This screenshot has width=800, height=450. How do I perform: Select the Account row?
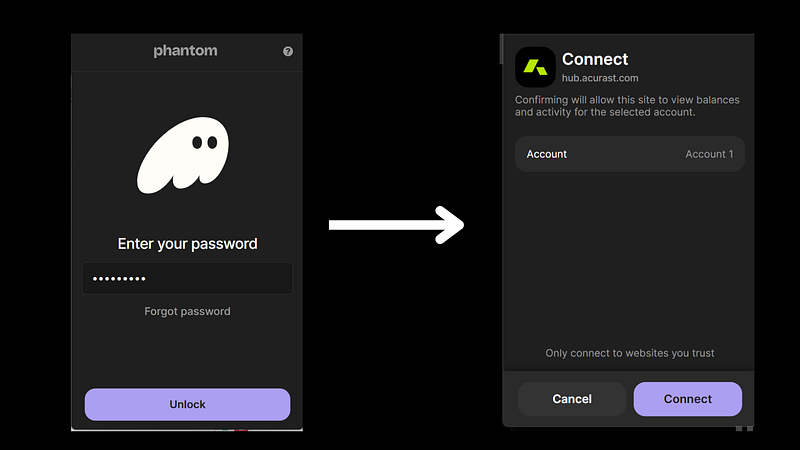click(x=629, y=154)
